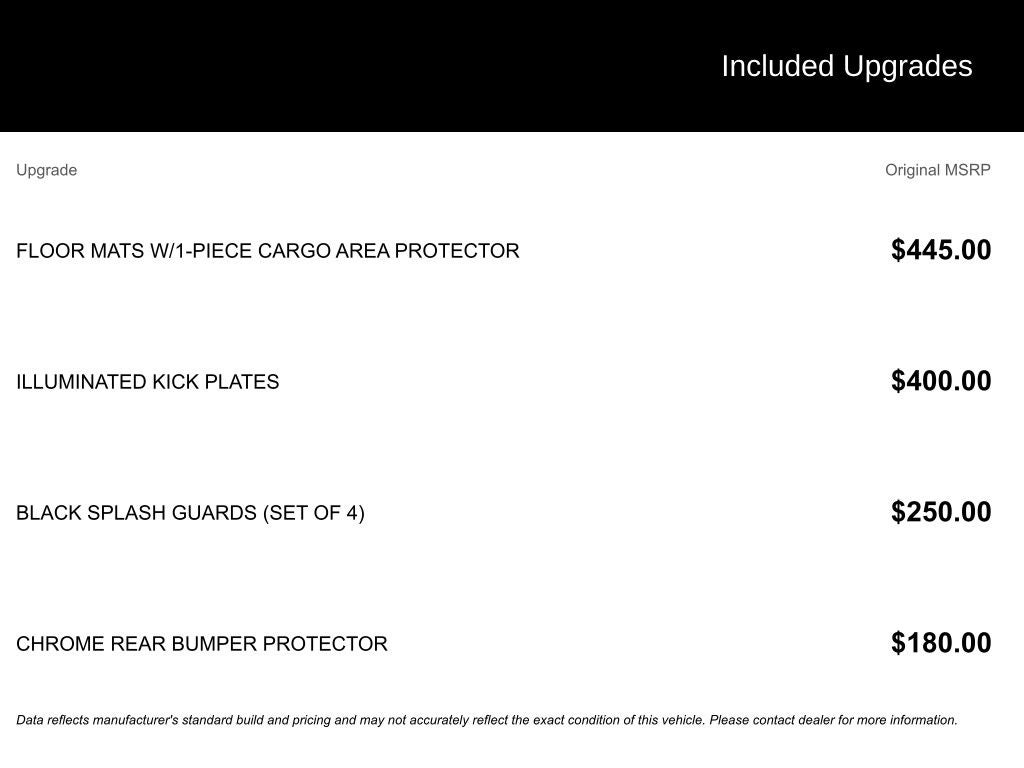Click the Included Upgrades header title
Image resolution: width=1024 pixels, height=768 pixels.
click(846, 66)
